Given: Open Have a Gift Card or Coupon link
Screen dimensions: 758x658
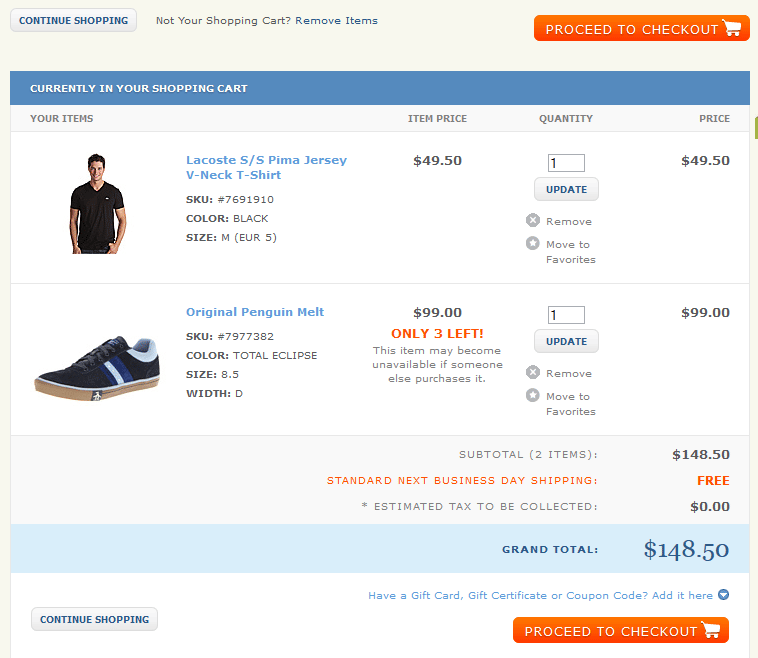Looking at the screenshot, I should [540, 596].
